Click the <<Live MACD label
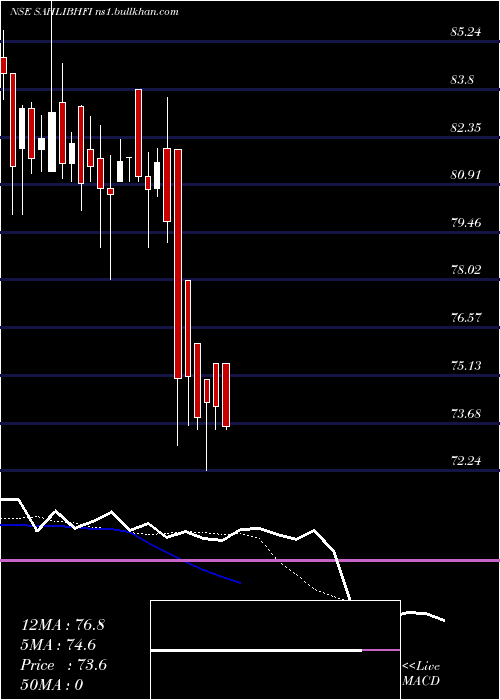This screenshot has width=500, height=700. tap(421, 674)
